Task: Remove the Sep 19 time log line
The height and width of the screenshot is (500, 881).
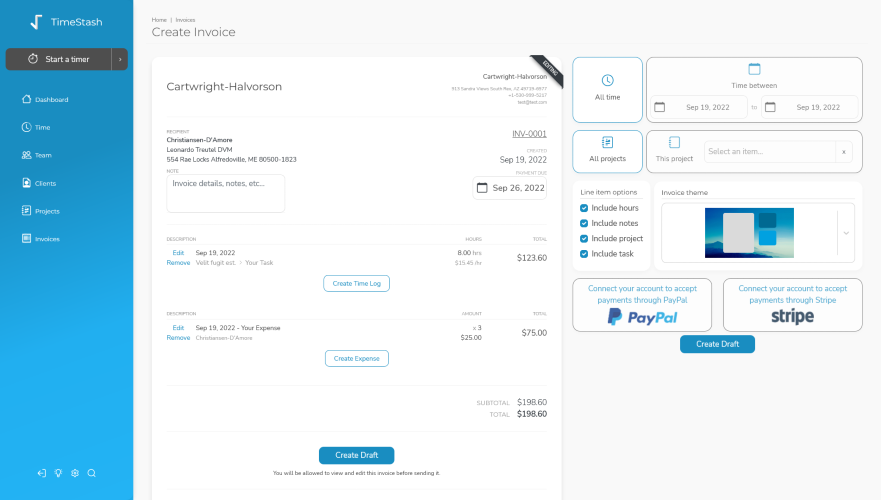Action: 178,262
